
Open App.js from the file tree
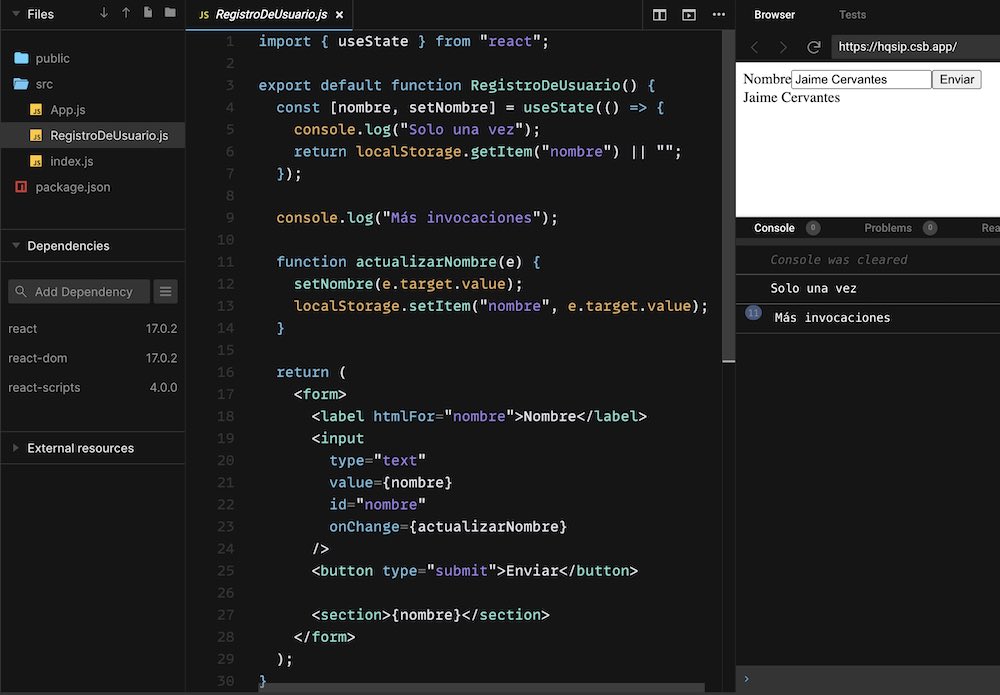[68, 110]
